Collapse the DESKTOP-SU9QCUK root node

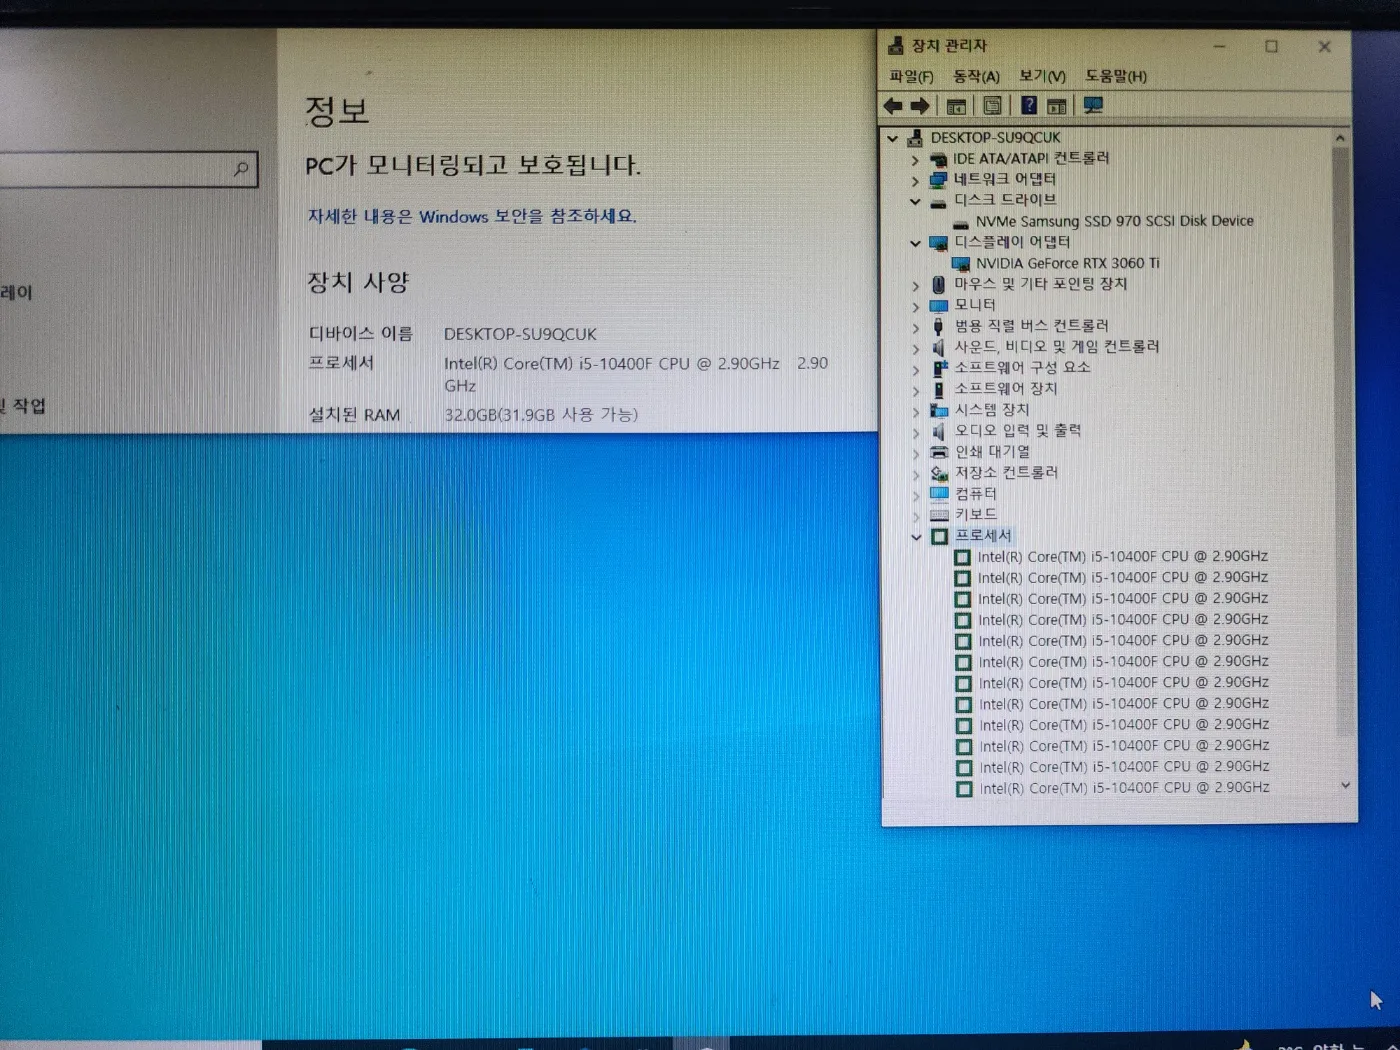[892, 138]
